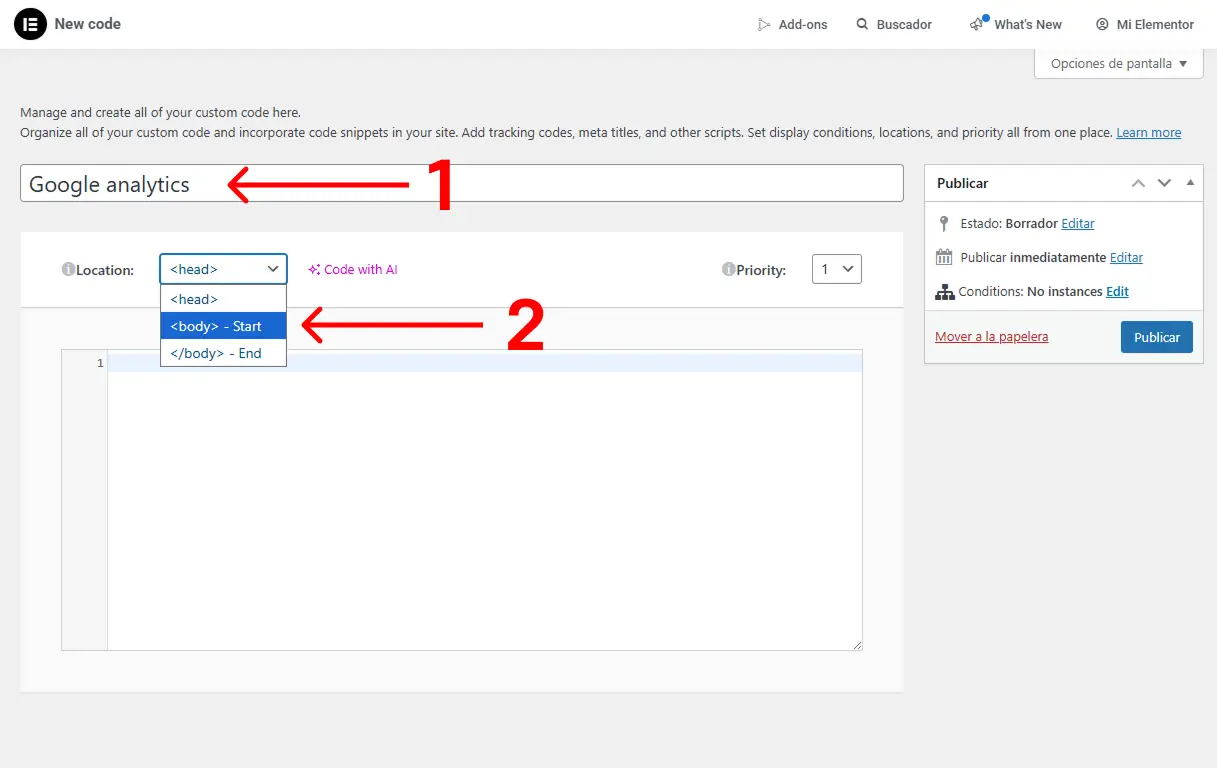Click the Mi Elementor user icon
The image size is (1217, 768).
(x=1102, y=24)
